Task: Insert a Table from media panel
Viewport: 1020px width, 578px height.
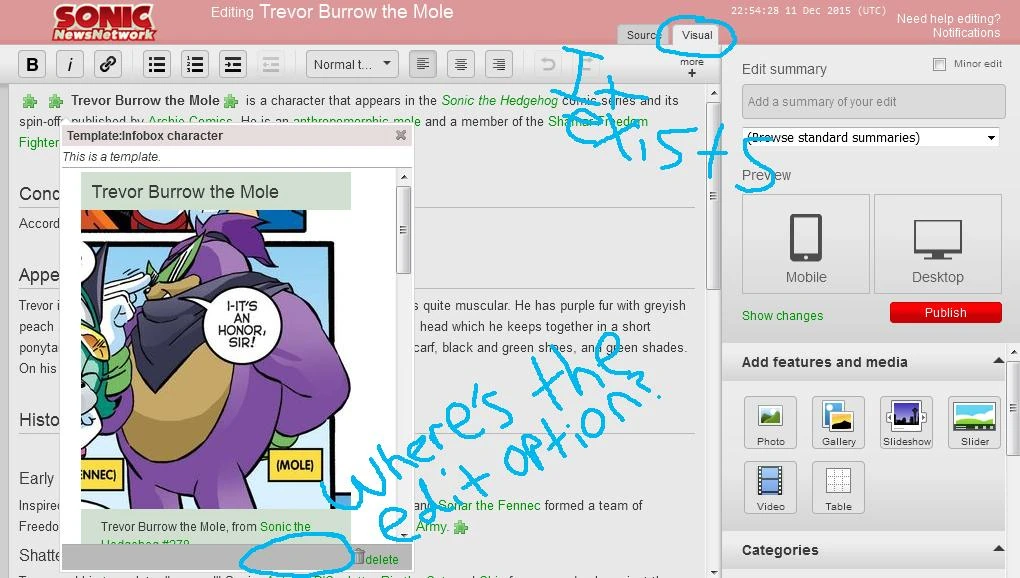Action: click(x=838, y=487)
